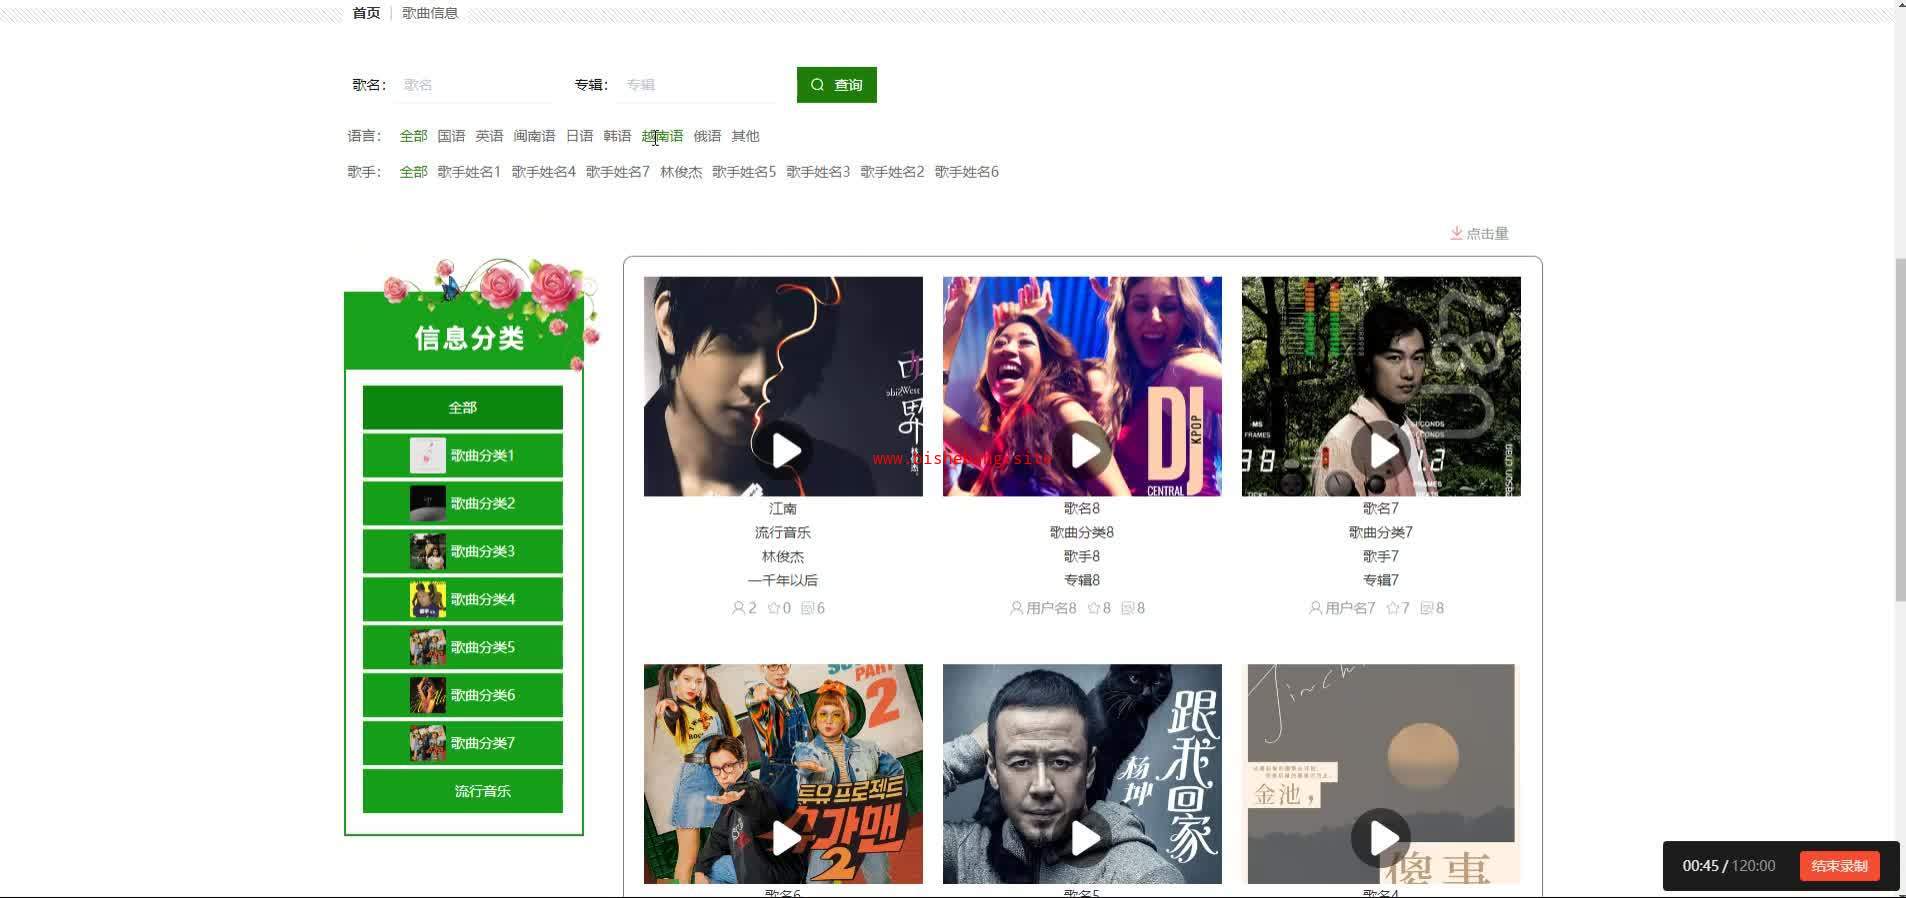Open the 歌曲信息 navigation tab
The width and height of the screenshot is (1906, 898).
click(x=430, y=13)
